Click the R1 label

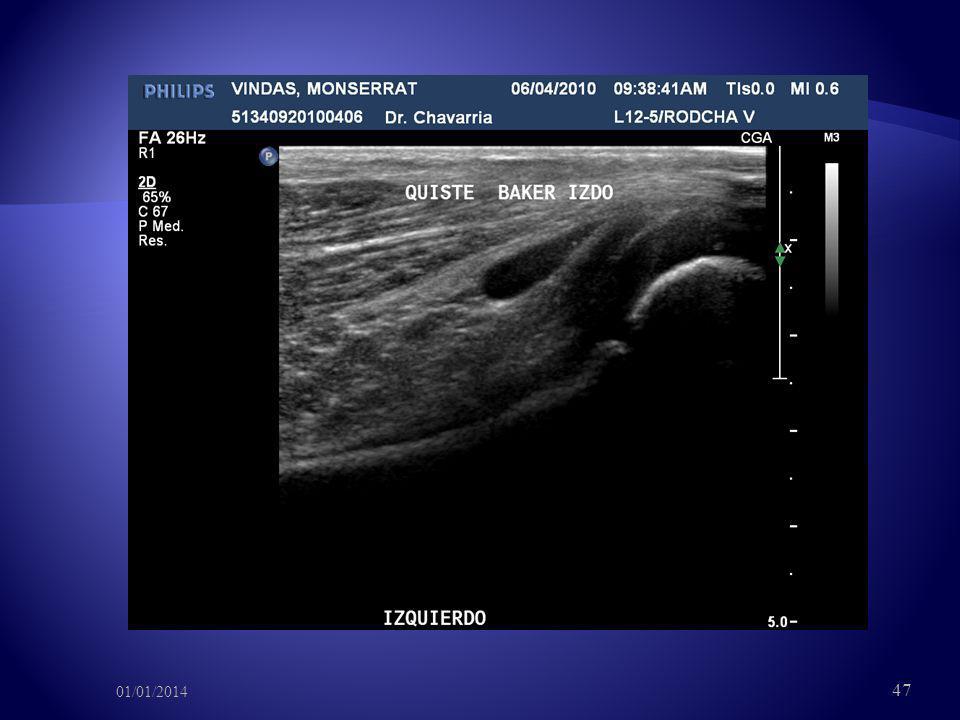[x=147, y=153]
